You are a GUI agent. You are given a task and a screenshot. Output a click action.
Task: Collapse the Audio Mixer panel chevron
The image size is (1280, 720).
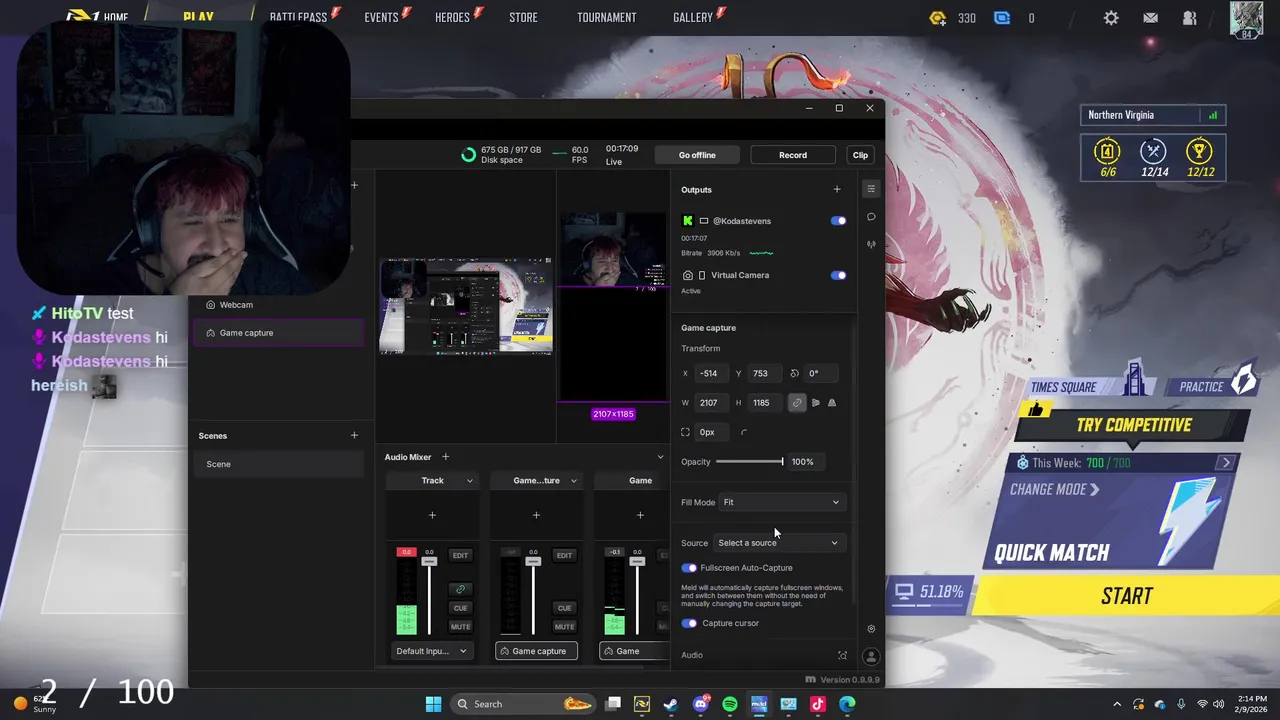pos(660,457)
